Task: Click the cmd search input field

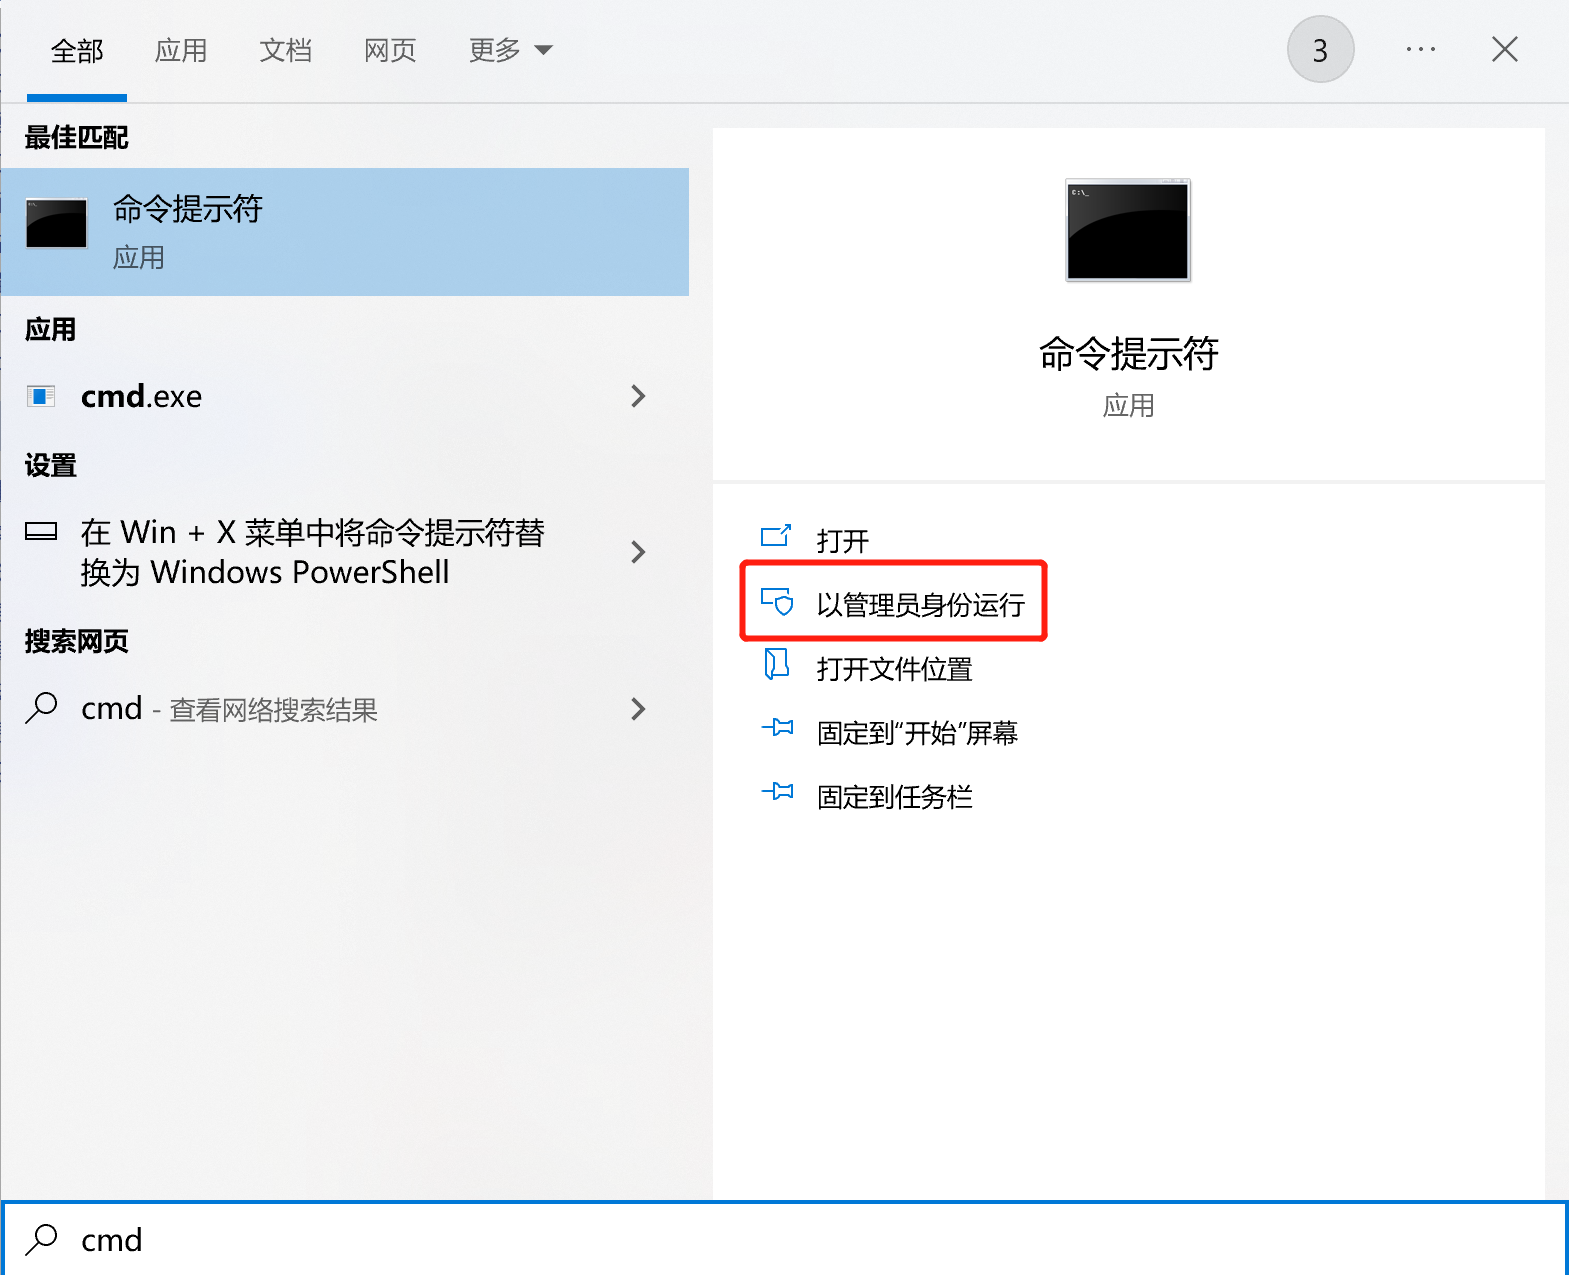Action: click(785, 1239)
